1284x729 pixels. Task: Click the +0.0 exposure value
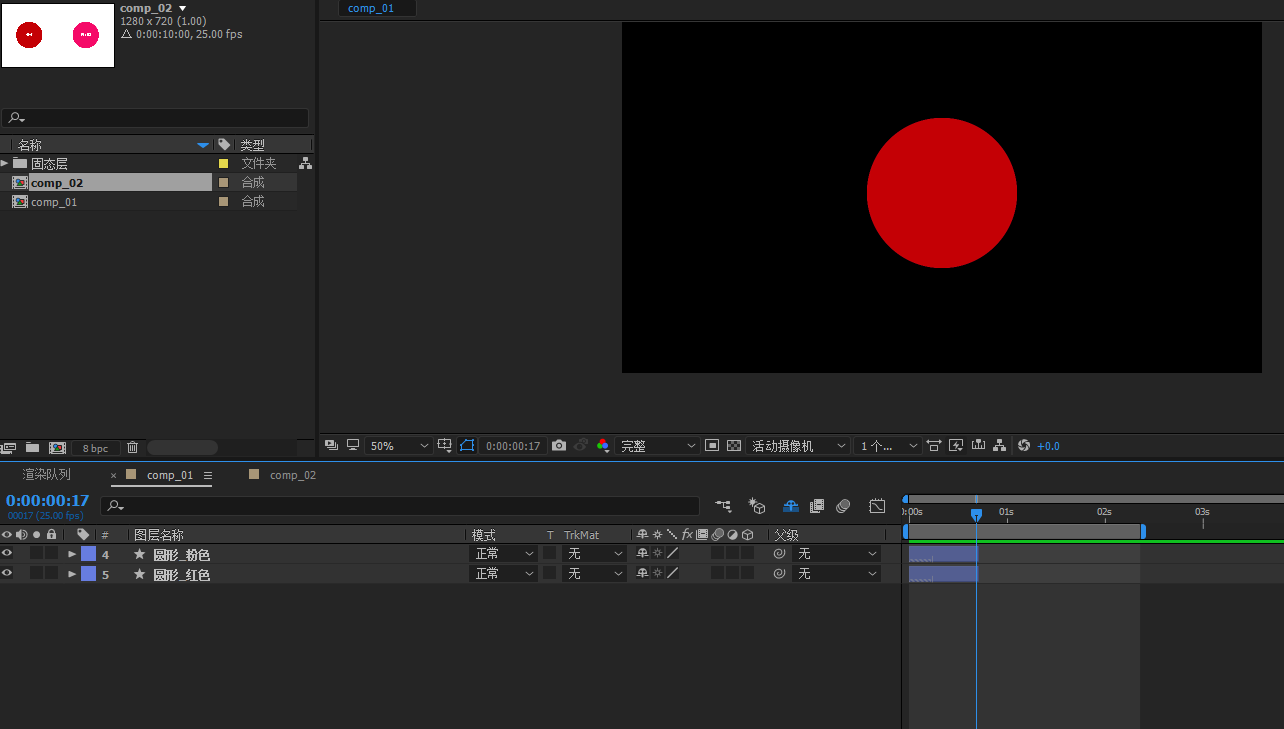(1048, 446)
